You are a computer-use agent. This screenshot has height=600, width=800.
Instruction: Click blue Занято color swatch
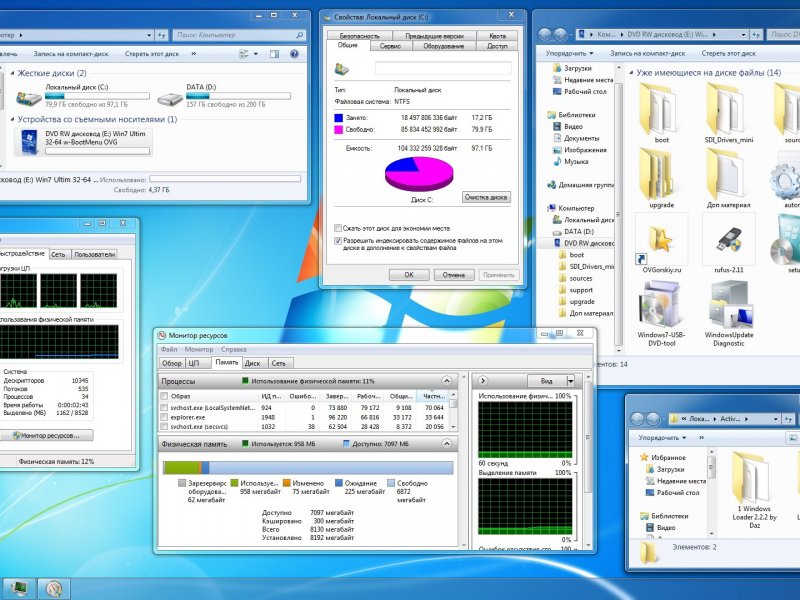[x=338, y=118]
